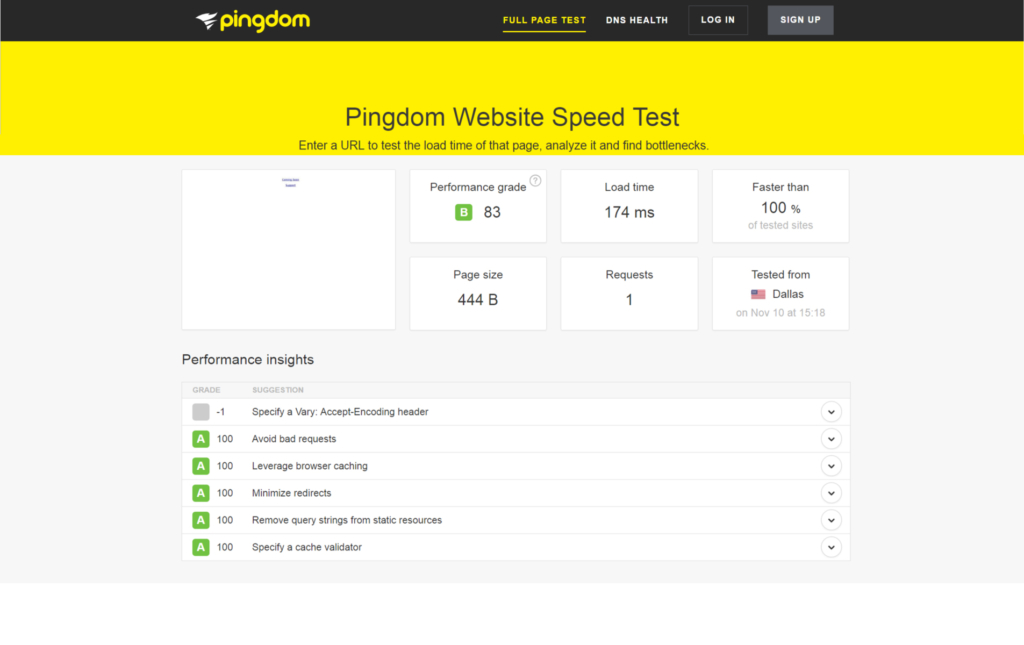Viewport: 1024px width, 645px height.
Task: Click the Log In button
Action: 718,20
